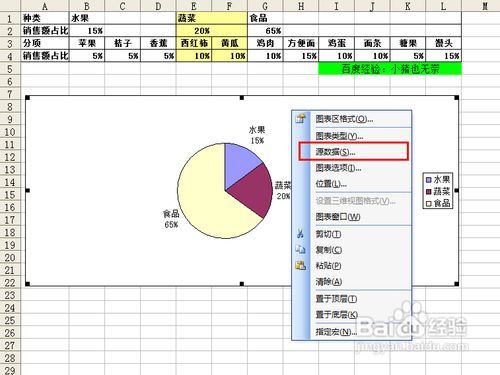500x375 pixels.
Task: Click the chart area format icon
Action: 301,118
